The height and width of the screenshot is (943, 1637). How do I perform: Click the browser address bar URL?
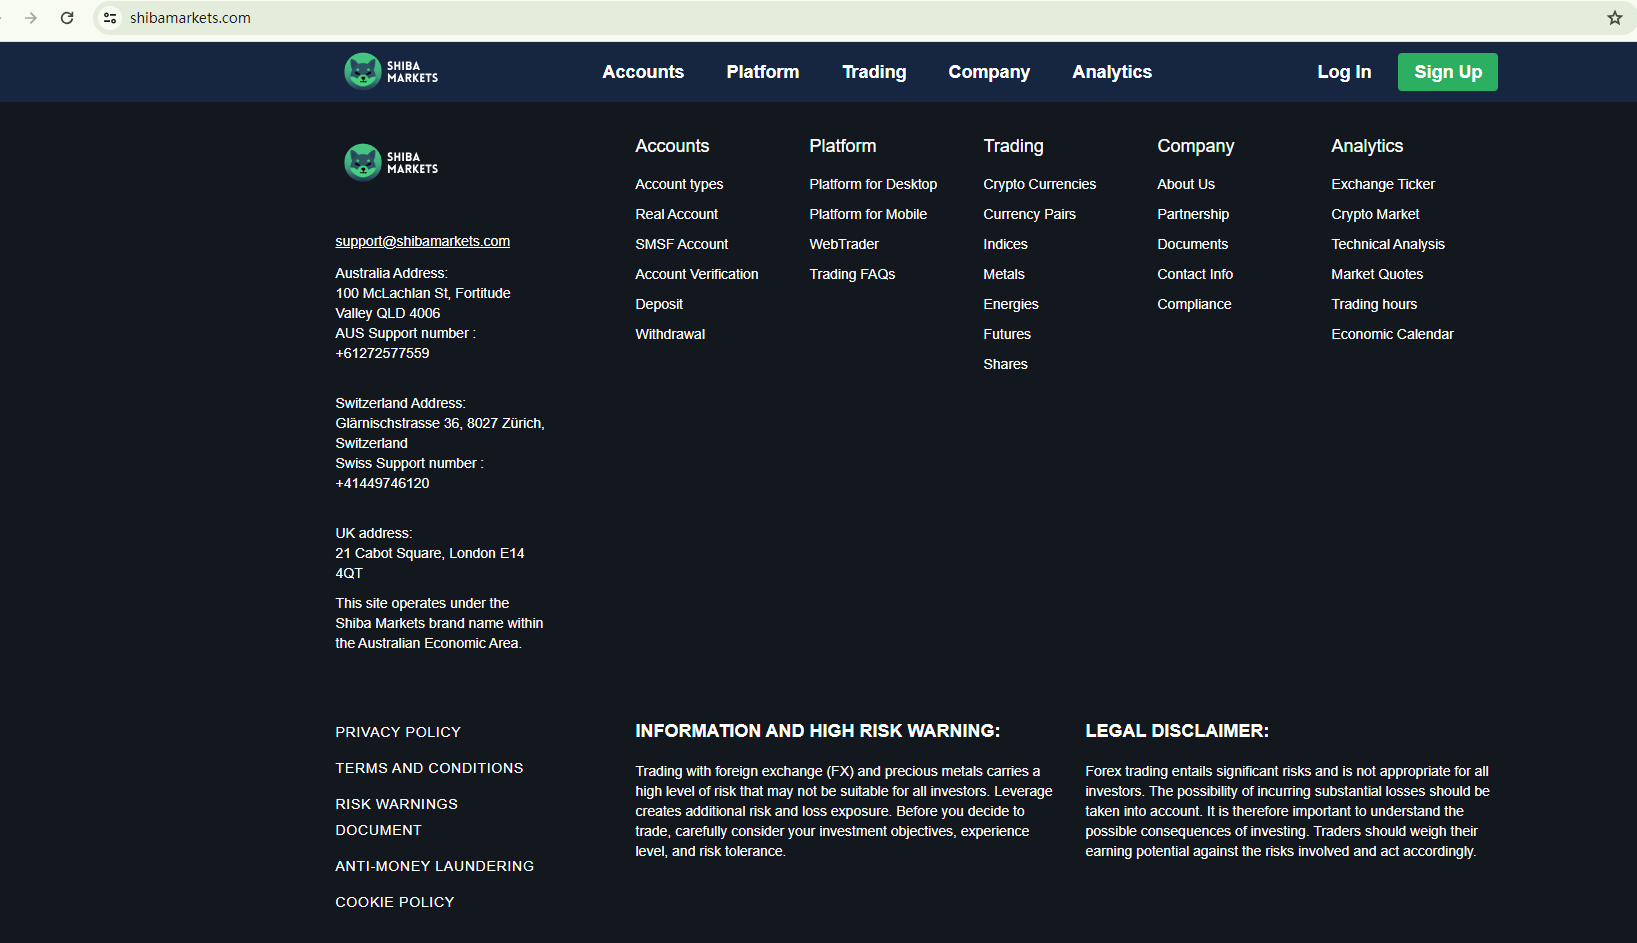click(x=190, y=18)
